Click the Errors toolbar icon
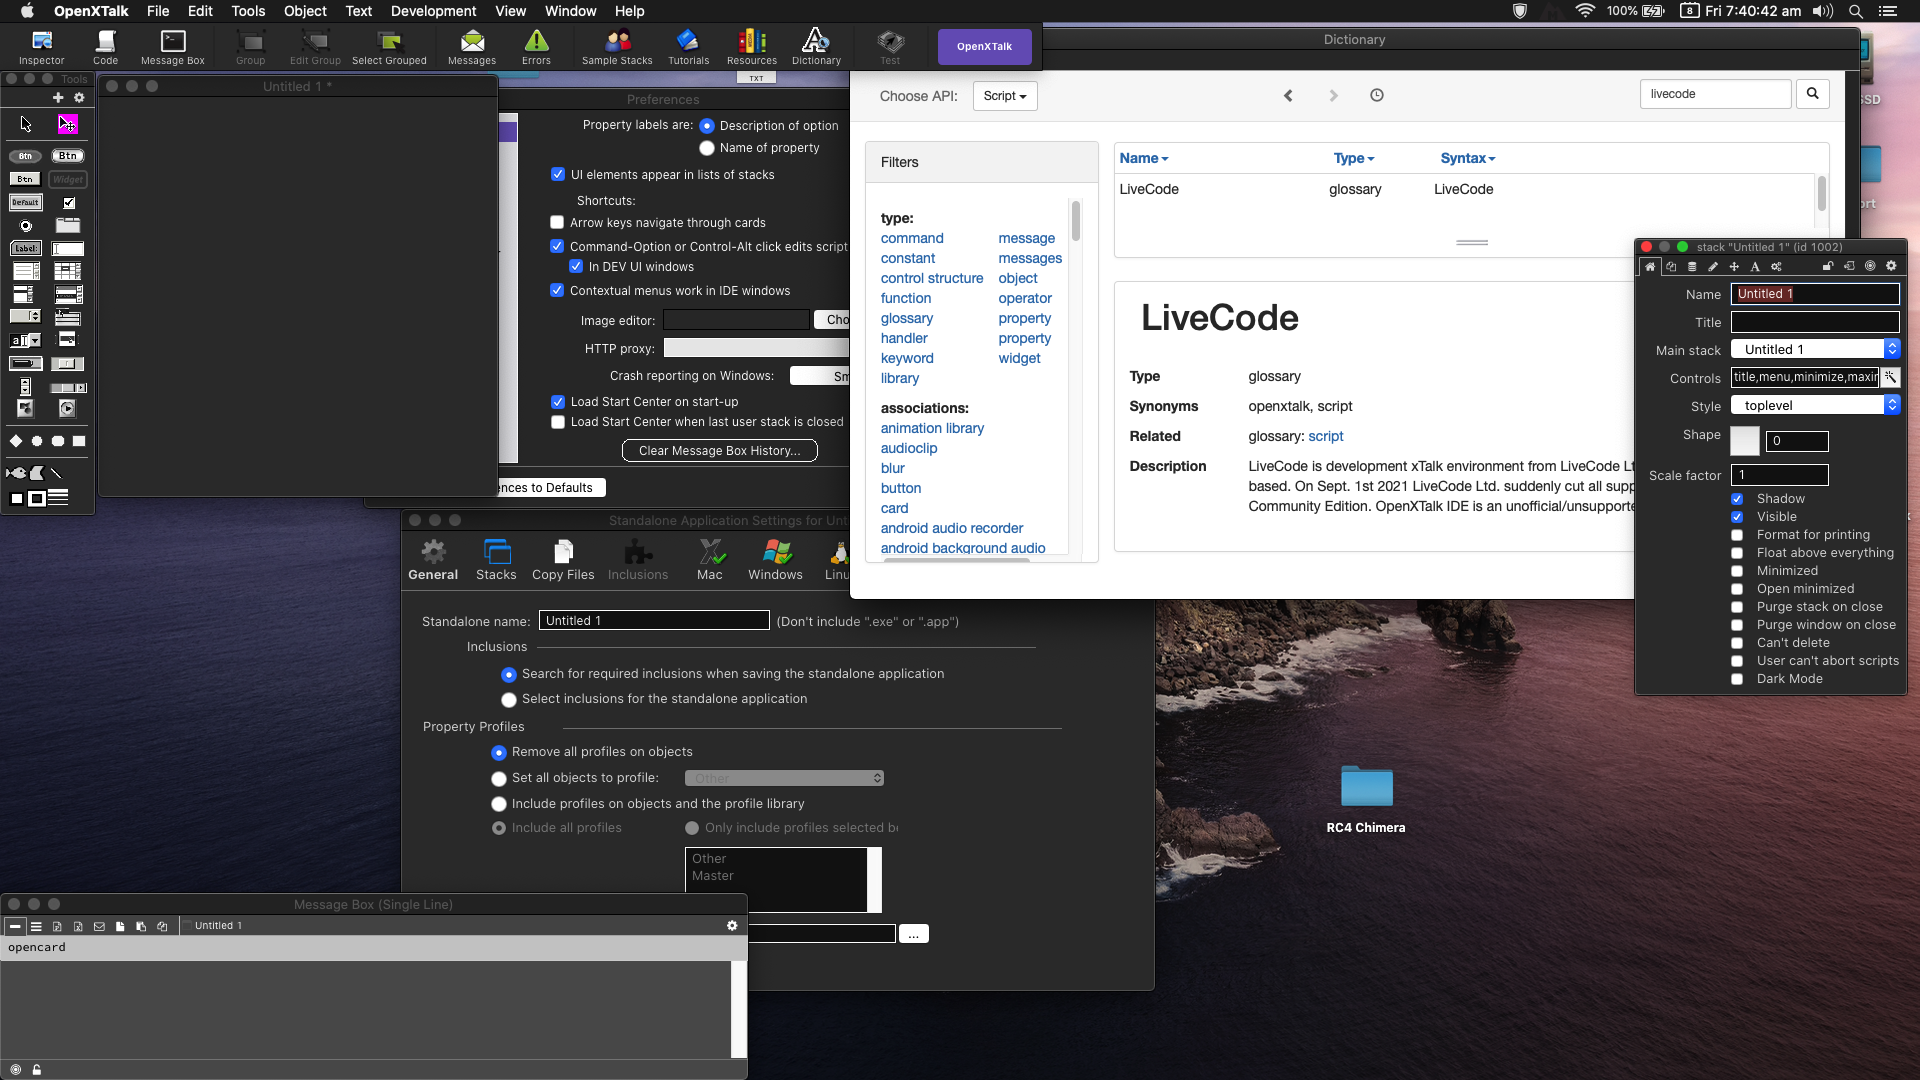 point(536,47)
